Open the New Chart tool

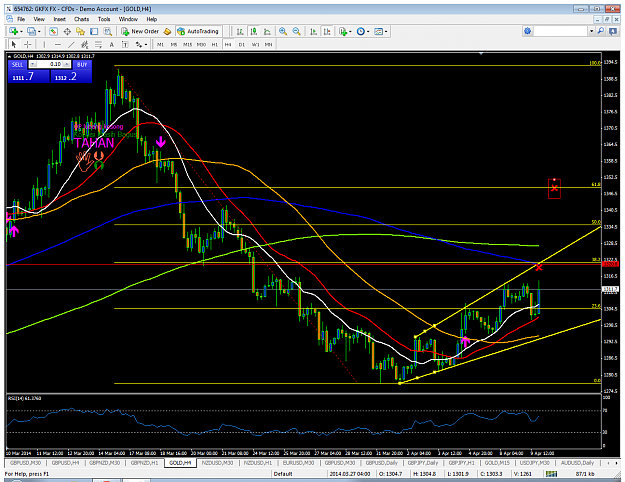pyautogui.click(x=13, y=31)
